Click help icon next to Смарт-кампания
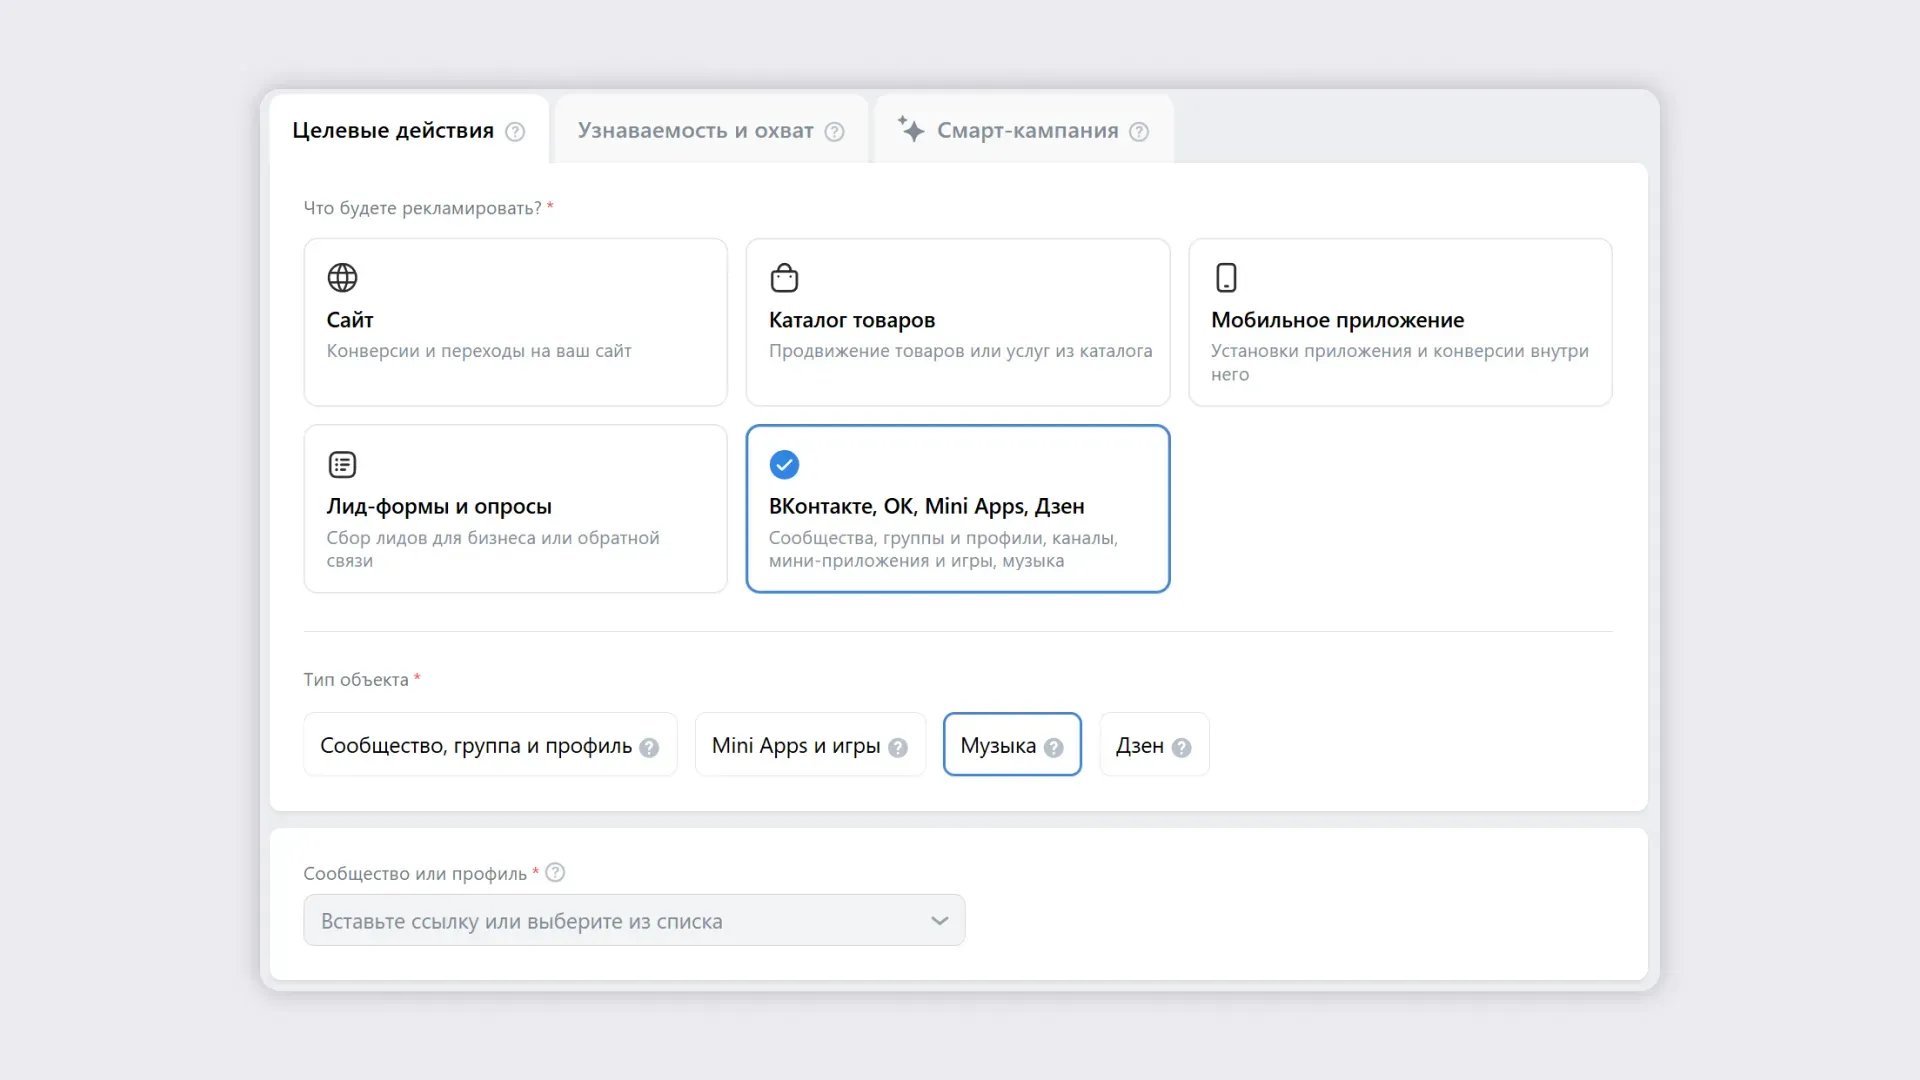This screenshot has width=1920, height=1080. [1139, 132]
